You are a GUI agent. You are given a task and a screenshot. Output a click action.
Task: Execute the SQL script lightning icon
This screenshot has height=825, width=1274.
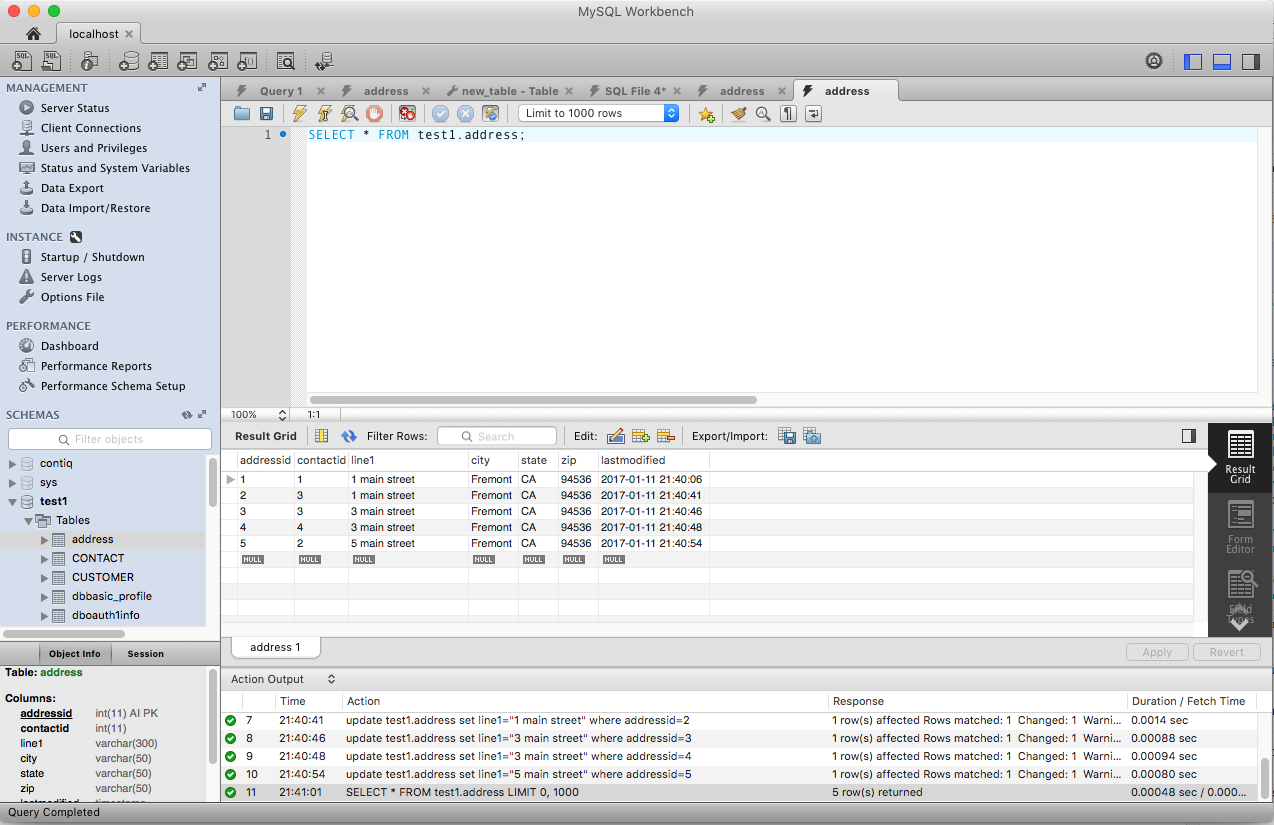[x=300, y=114]
